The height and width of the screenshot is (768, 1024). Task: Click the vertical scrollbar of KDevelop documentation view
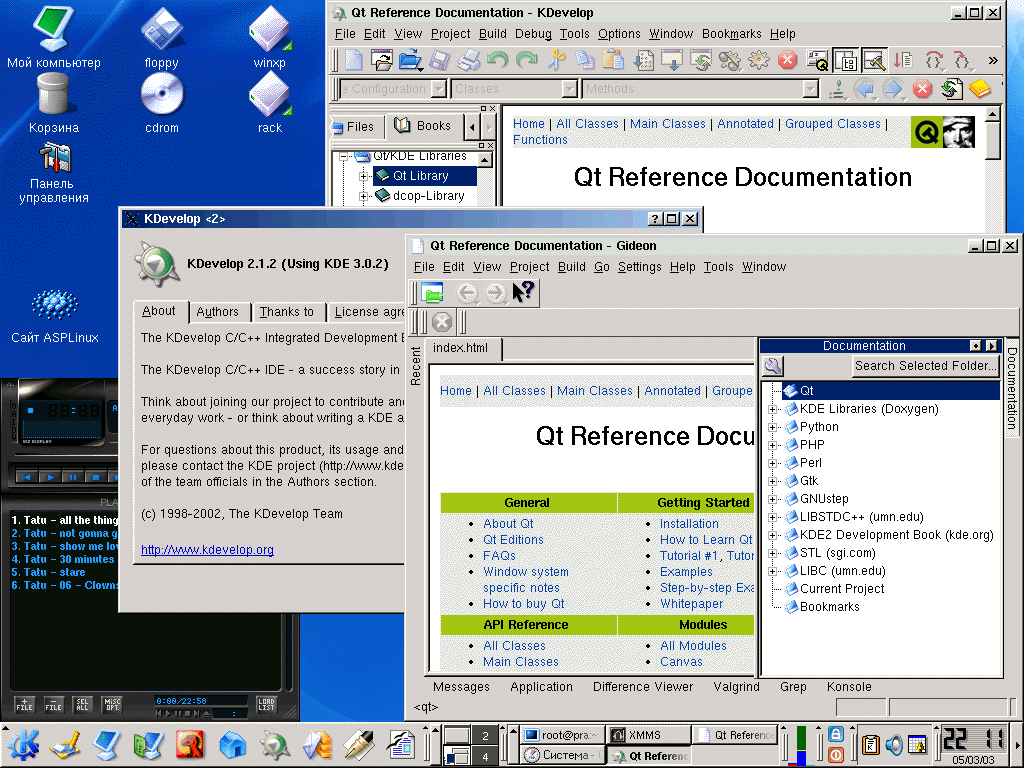(993, 140)
